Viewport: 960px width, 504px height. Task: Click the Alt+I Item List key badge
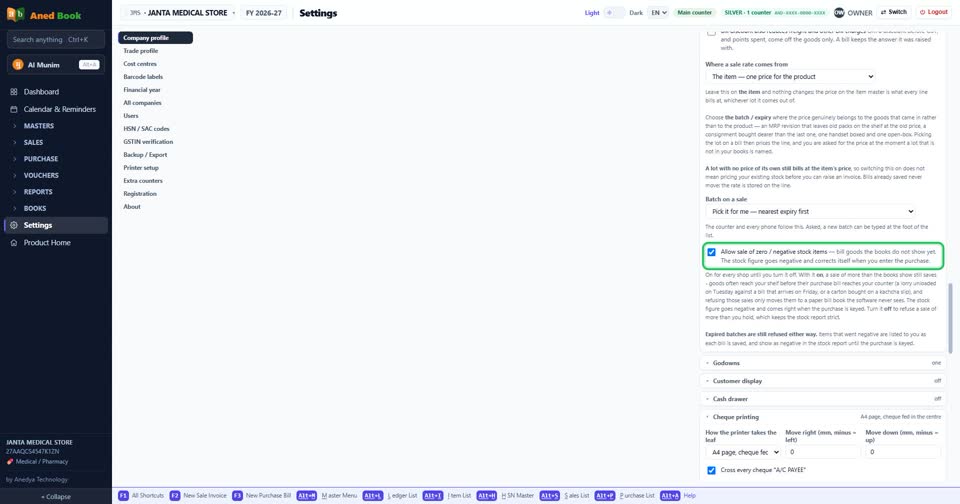pos(432,495)
